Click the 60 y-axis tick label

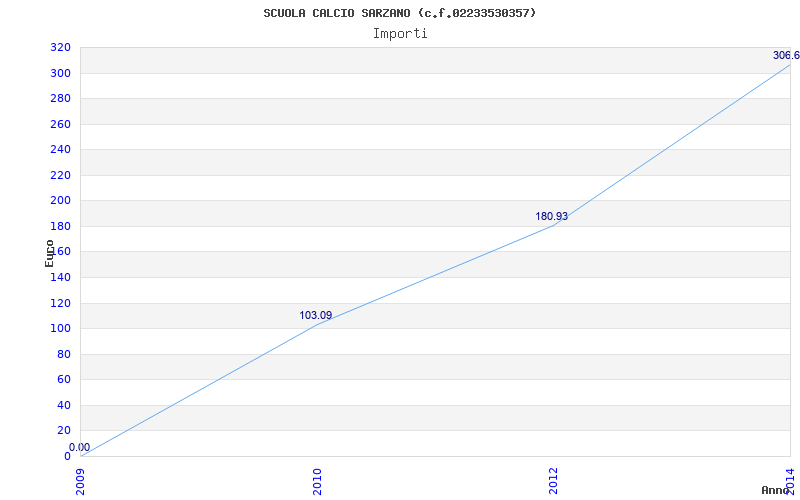(64, 380)
